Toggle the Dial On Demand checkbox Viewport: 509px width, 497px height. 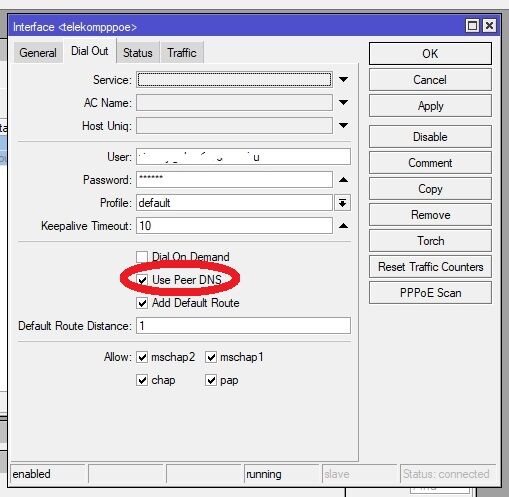tap(142, 257)
